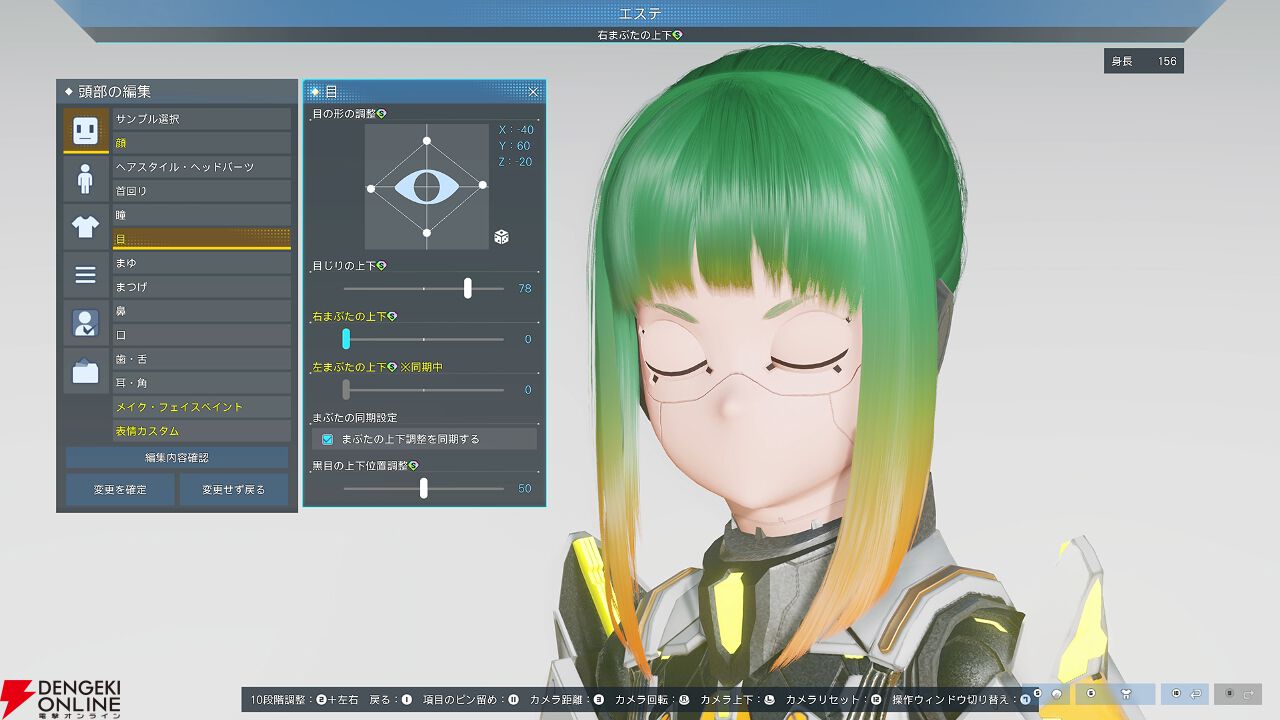Choose the 瞳 menu item
This screenshot has height=720, width=1280.
(201, 215)
